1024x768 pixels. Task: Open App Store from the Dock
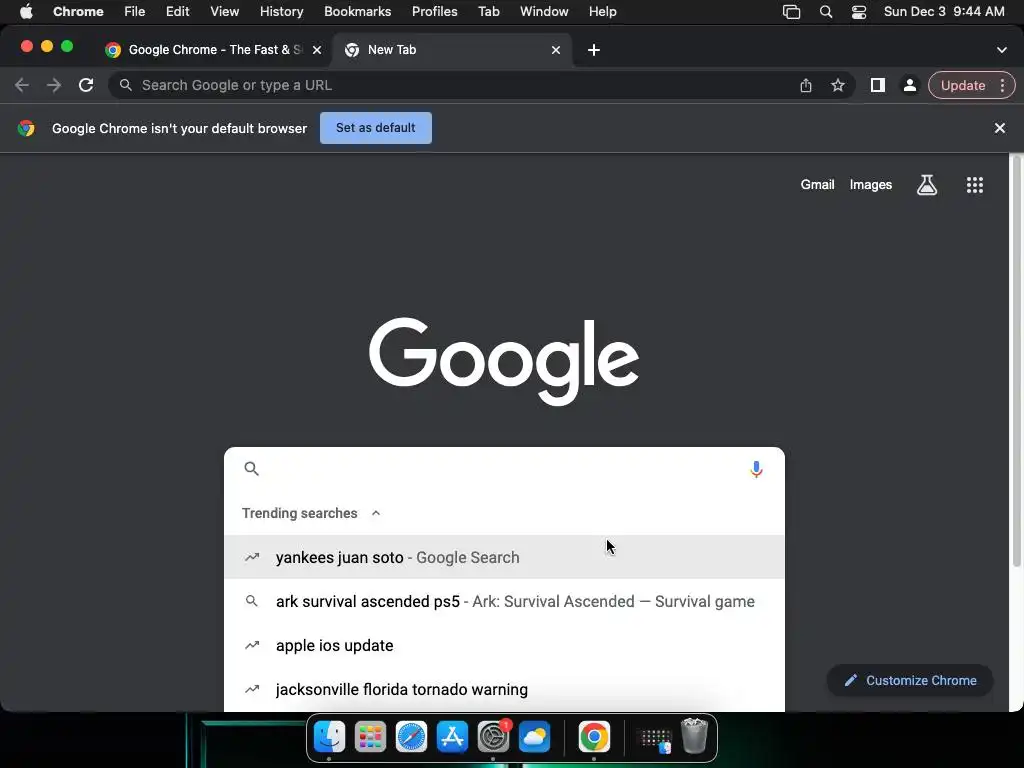[x=453, y=737]
